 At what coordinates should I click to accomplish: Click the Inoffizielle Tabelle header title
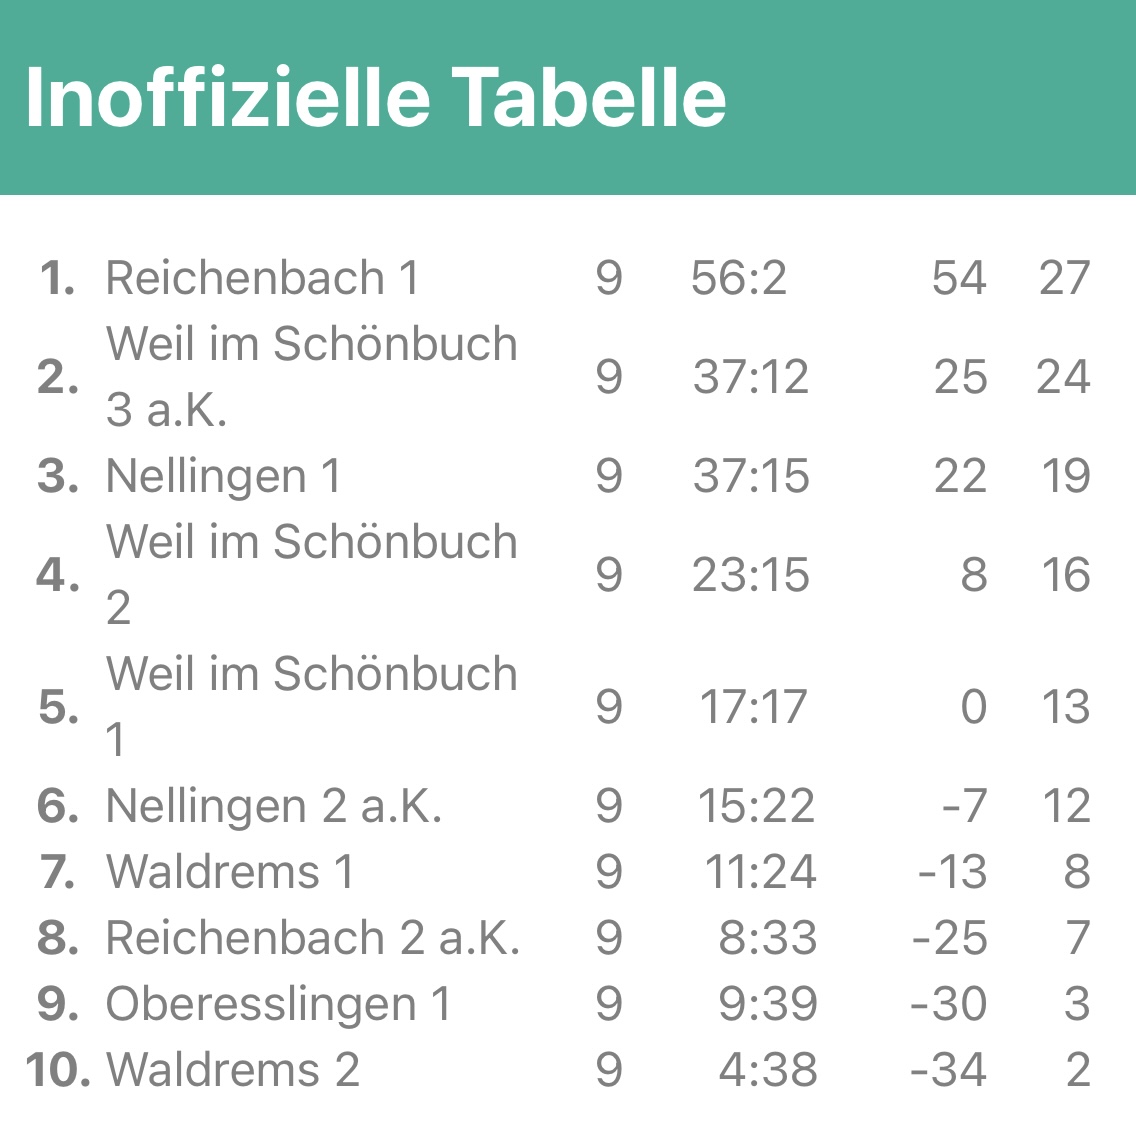click(x=375, y=98)
